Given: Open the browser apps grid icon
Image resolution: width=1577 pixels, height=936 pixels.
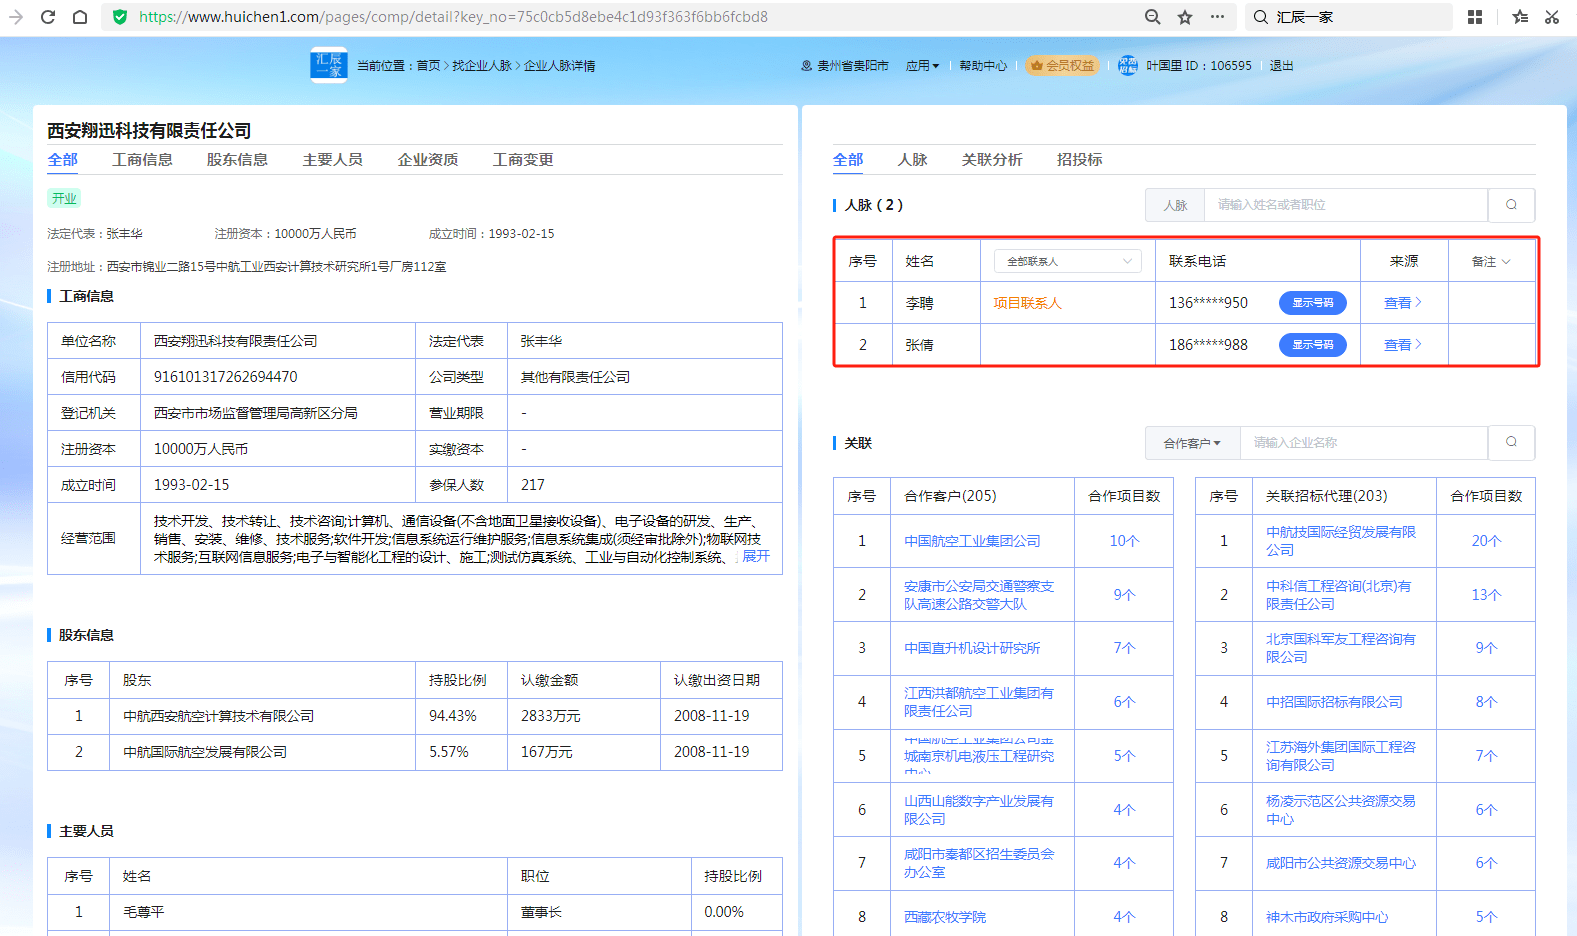Looking at the screenshot, I should pyautogui.click(x=1475, y=17).
